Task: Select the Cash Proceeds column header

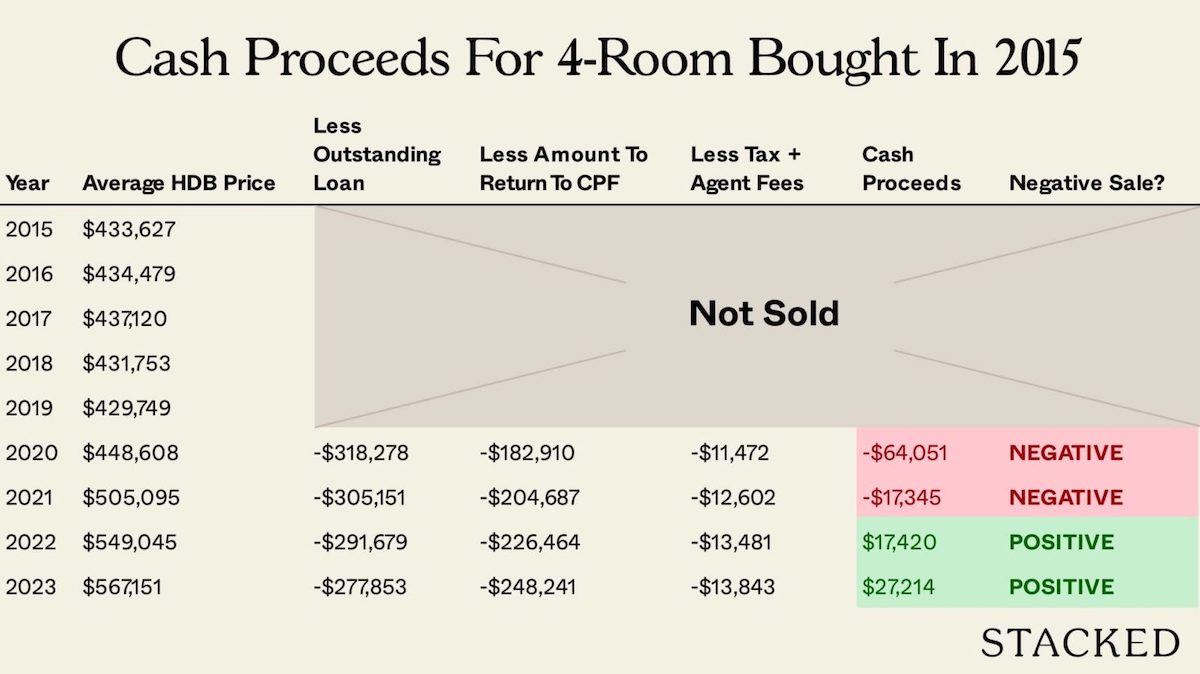Action: click(911, 169)
